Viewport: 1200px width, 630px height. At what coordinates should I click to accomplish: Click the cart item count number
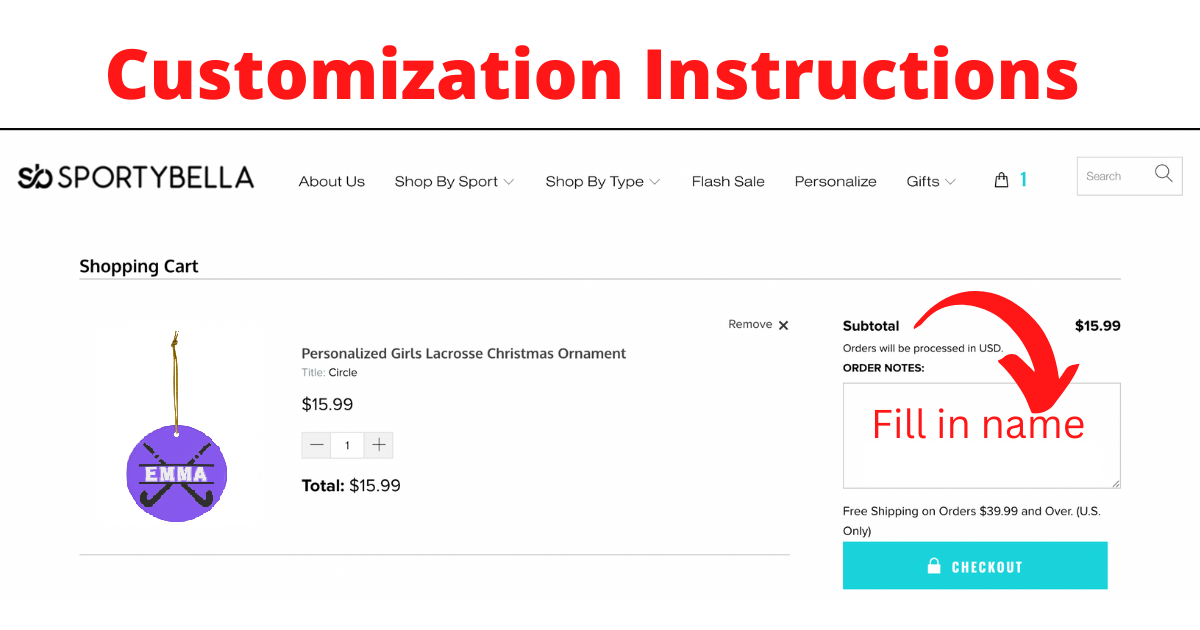point(1023,180)
